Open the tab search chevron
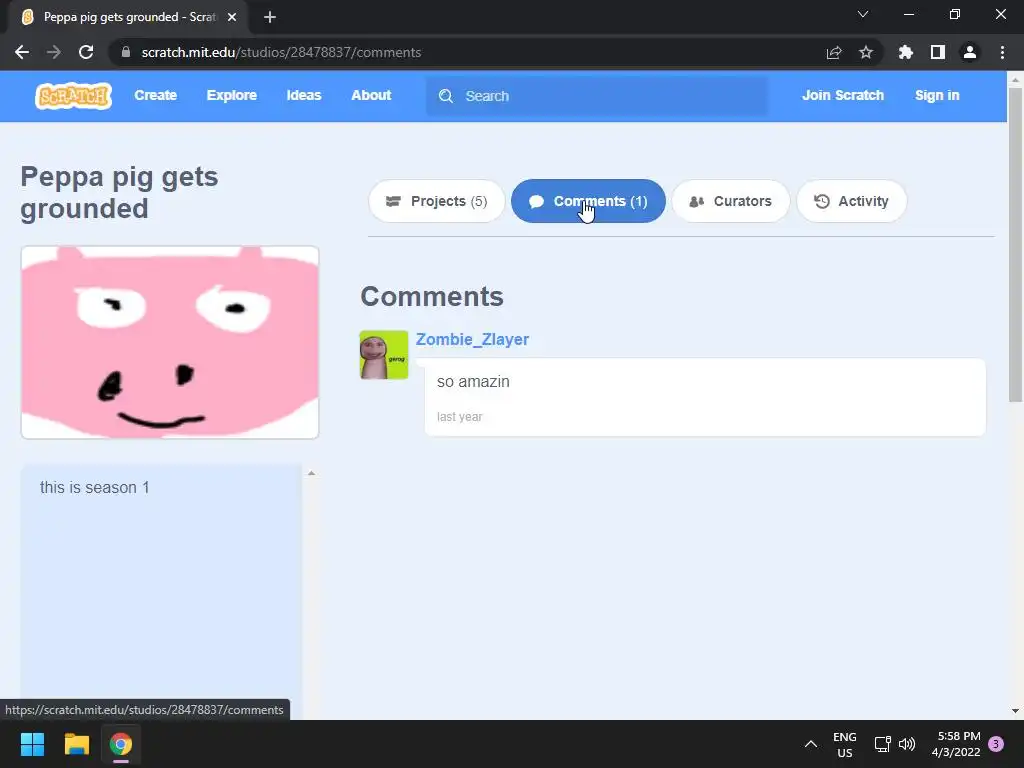Image resolution: width=1024 pixels, height=768 pixels. point(863,14)
